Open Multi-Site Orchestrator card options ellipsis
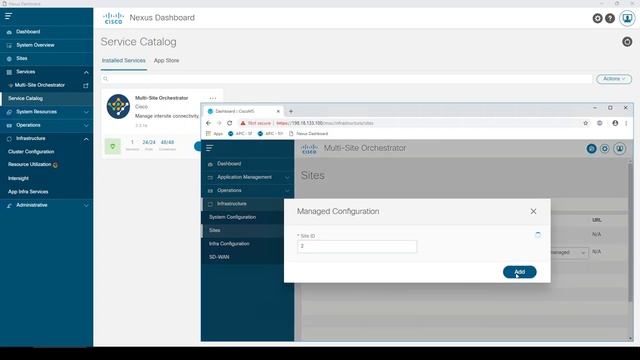The image size is (640, 360). pyautogui.click(x=213, y=98)
